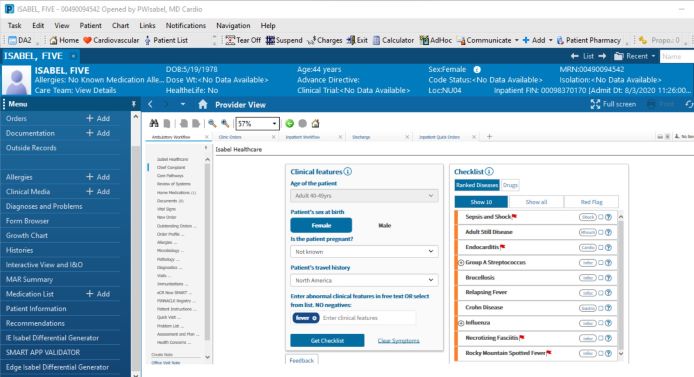
Task: Open the Checklist info icon
Action: [x=489, y=171]
